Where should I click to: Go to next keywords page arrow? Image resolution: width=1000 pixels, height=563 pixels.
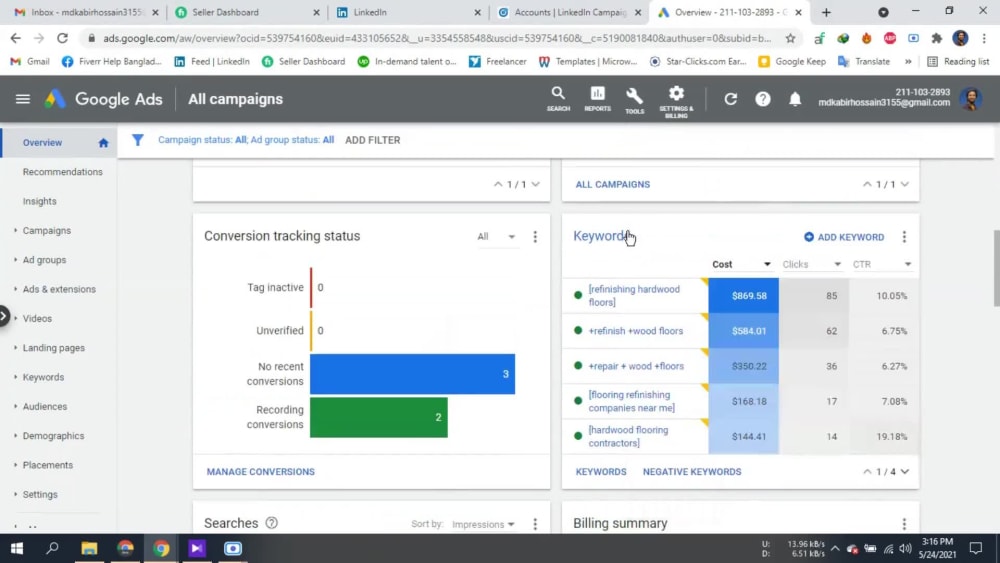(x=904, y=472)
